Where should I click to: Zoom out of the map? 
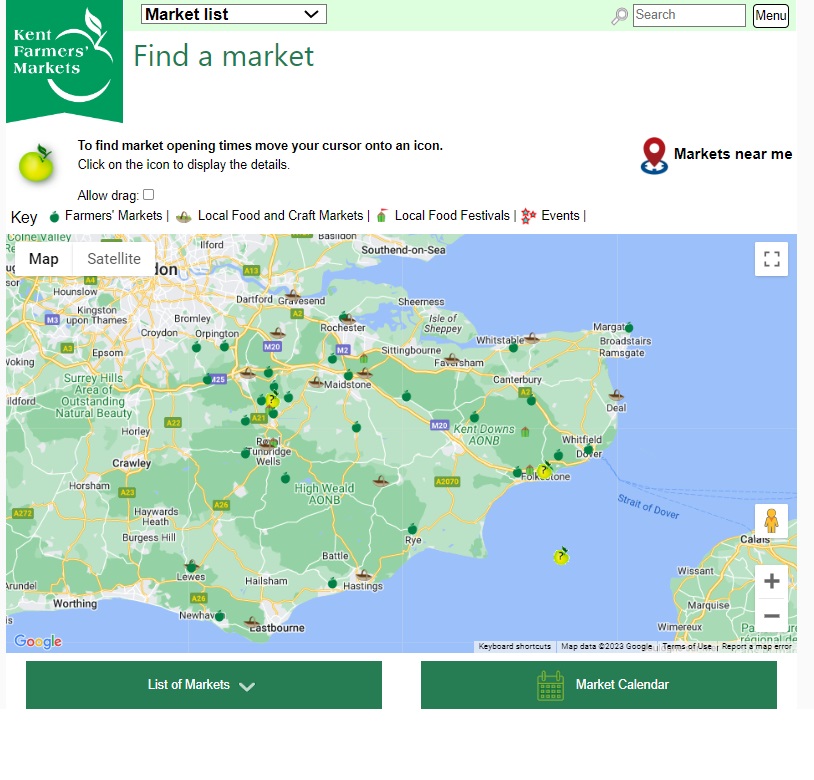click(x=771, y=616)
